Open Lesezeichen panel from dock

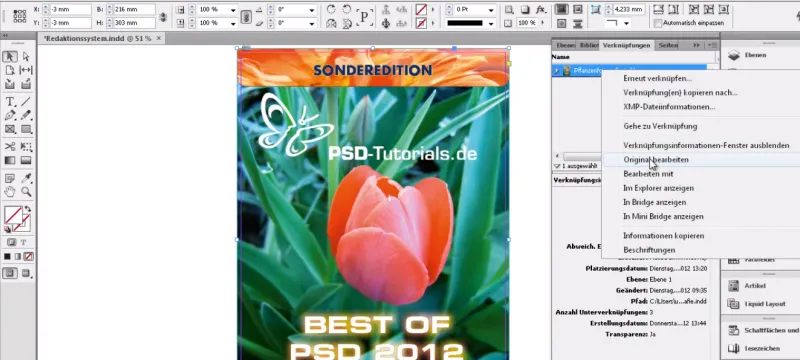coord(755,349)
